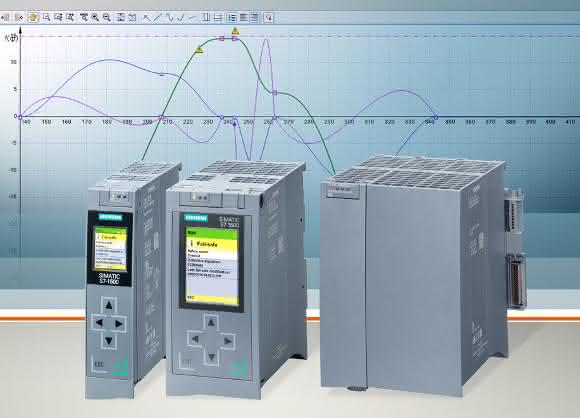This screenshot has height=418, width=580.
Task: Select the arrow pointer tool
Action: coord(147,17)
